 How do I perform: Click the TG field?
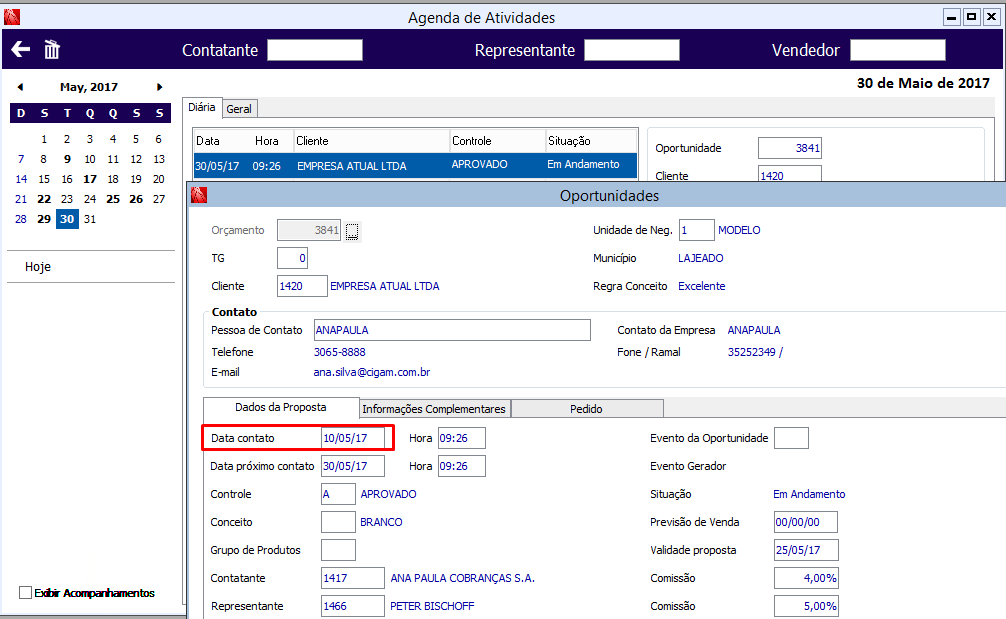[x=293, y=259]
